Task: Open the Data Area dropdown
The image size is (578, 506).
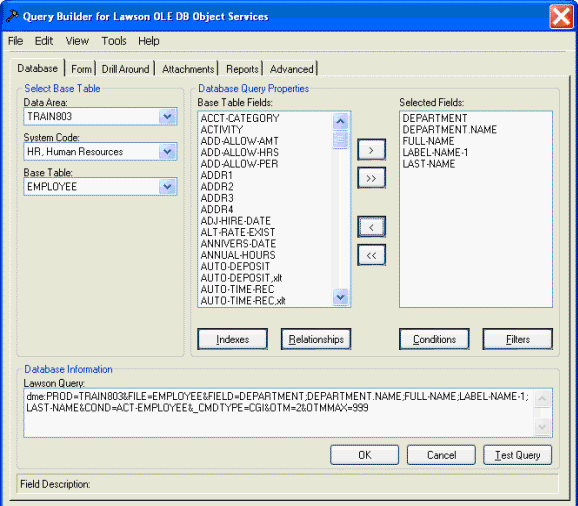Action: click(x=168, y=116)
